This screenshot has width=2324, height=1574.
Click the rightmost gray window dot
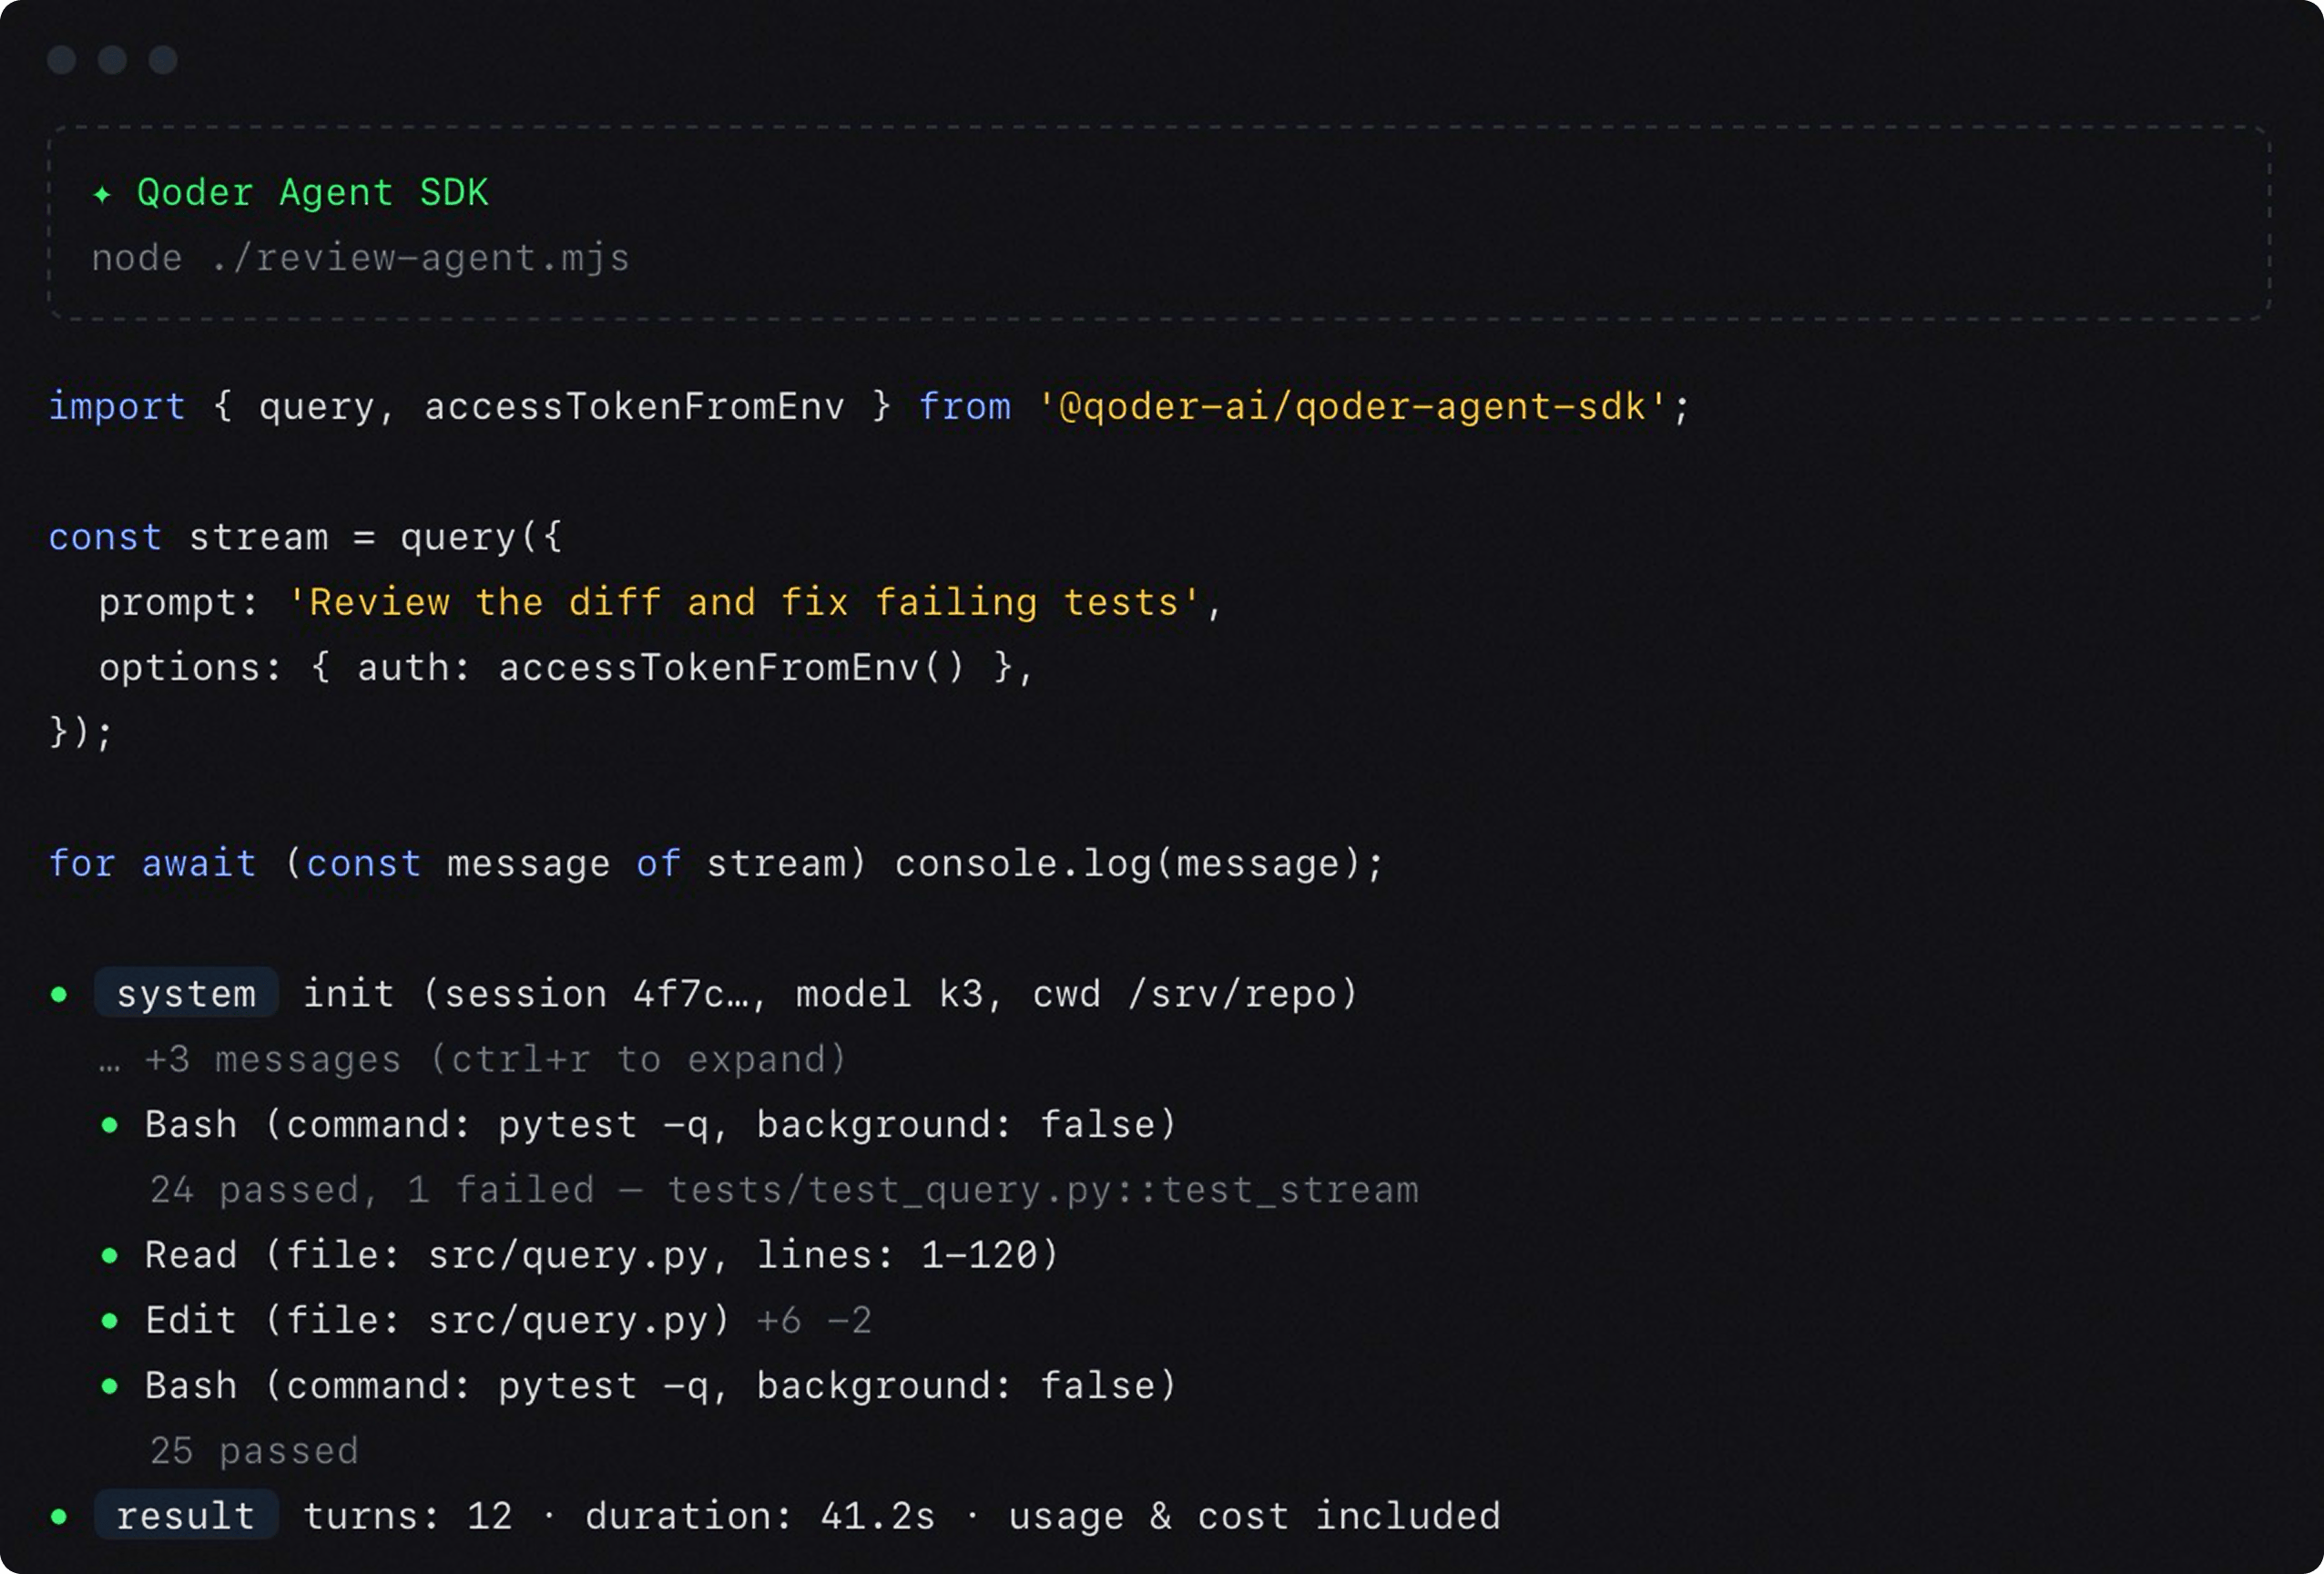[x=163, y=60]
